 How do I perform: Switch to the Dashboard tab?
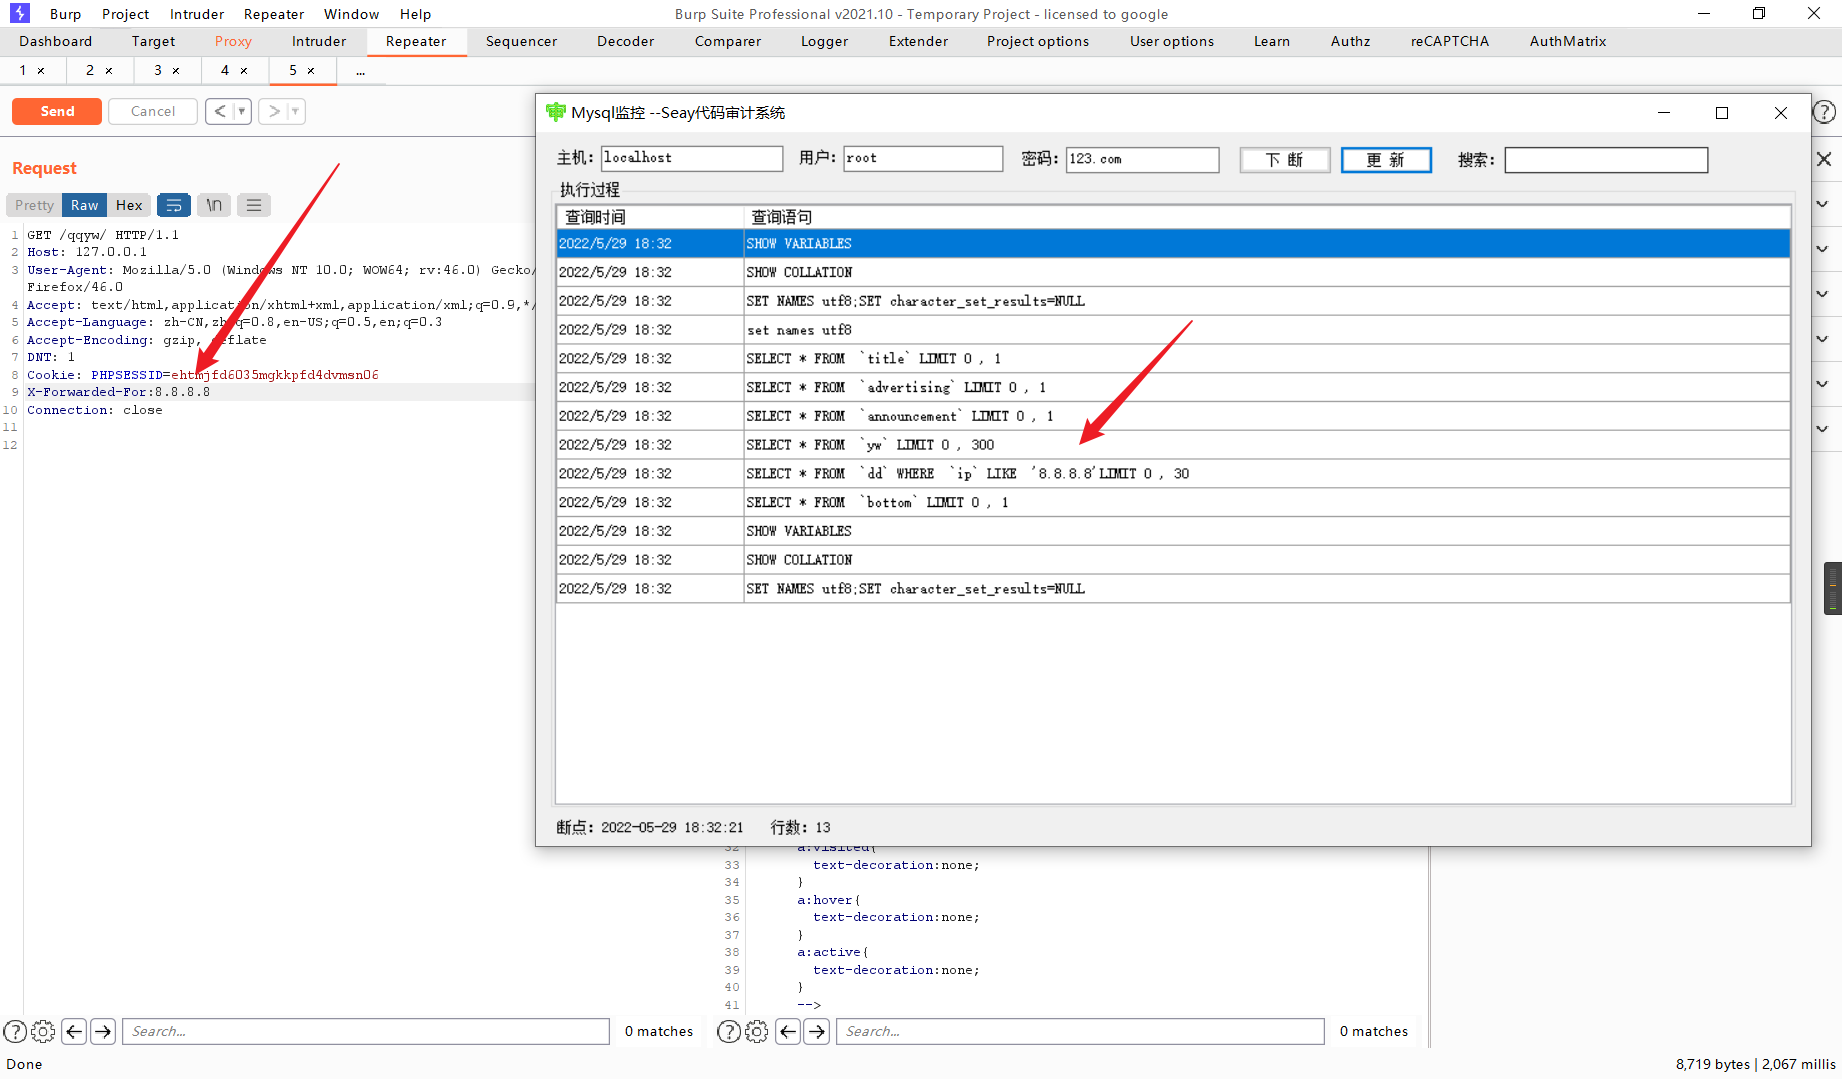(x=56, y=41)
